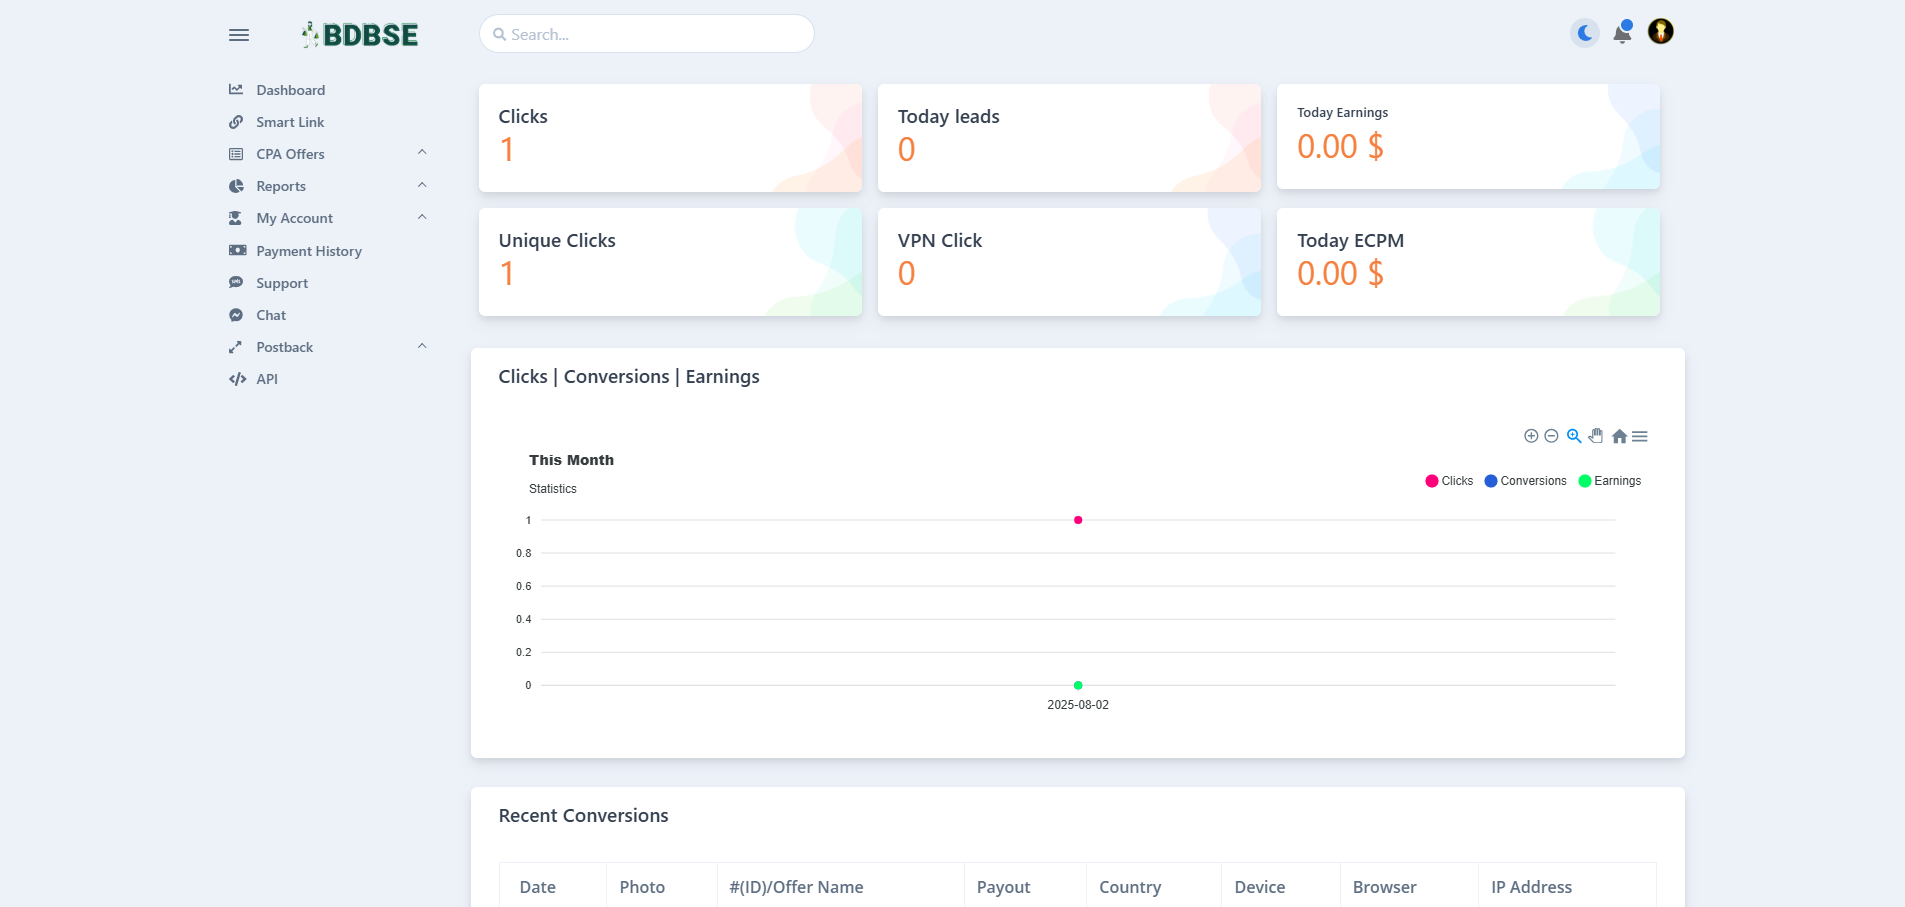The width and height of the screenshot is (1905, 907).
Task: Zoom in on the chart
Action: pos(1531,436)
